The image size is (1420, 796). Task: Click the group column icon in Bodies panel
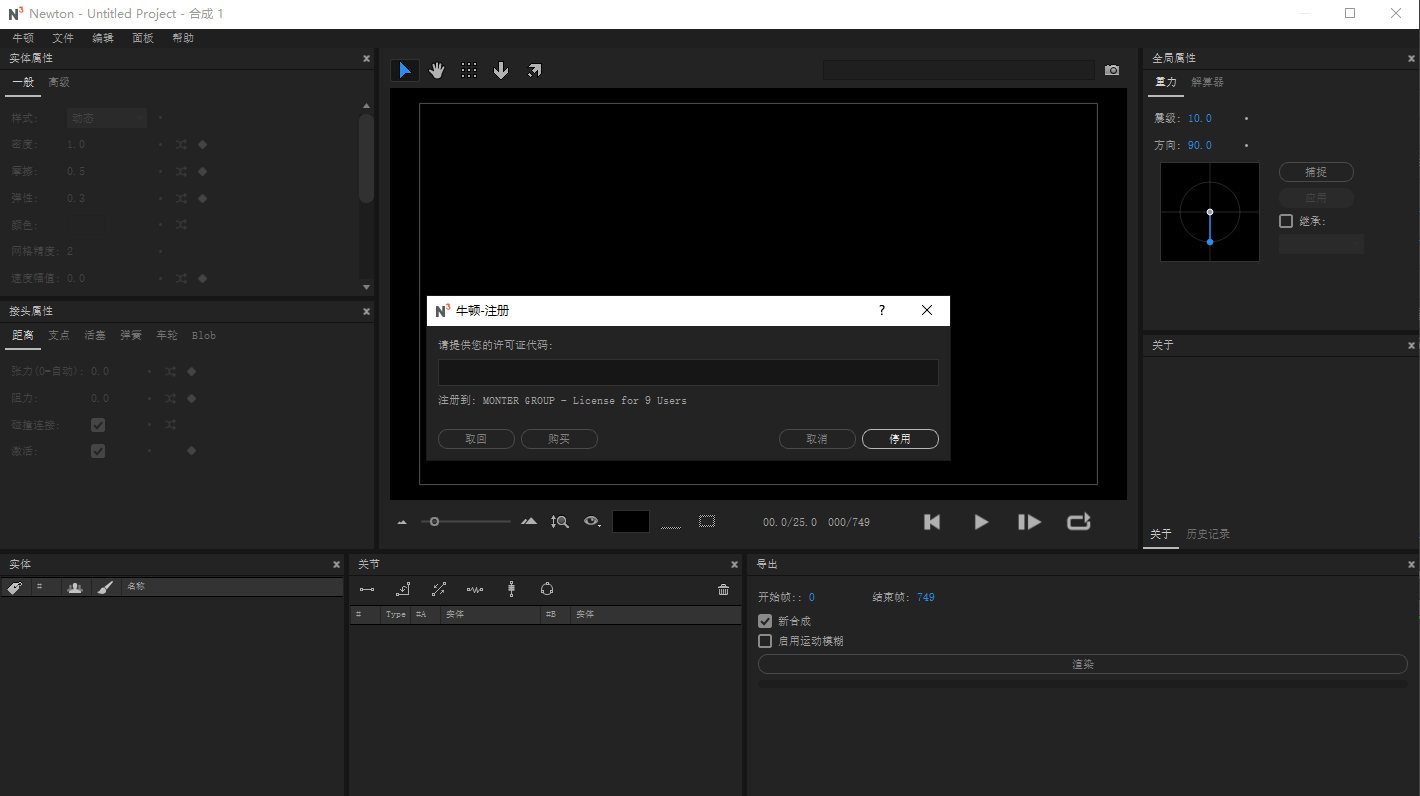click(75, 588)
